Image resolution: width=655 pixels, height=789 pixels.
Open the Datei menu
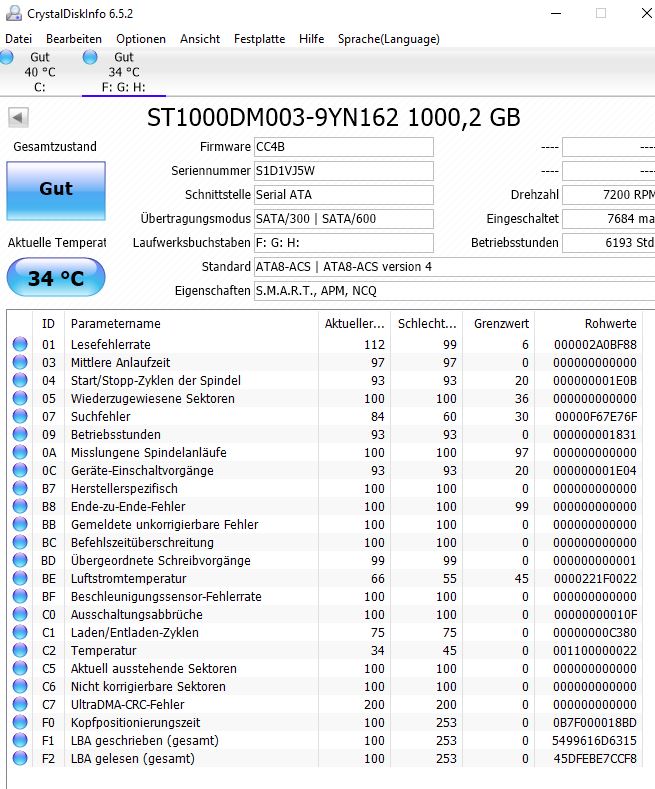pos(19,39)
